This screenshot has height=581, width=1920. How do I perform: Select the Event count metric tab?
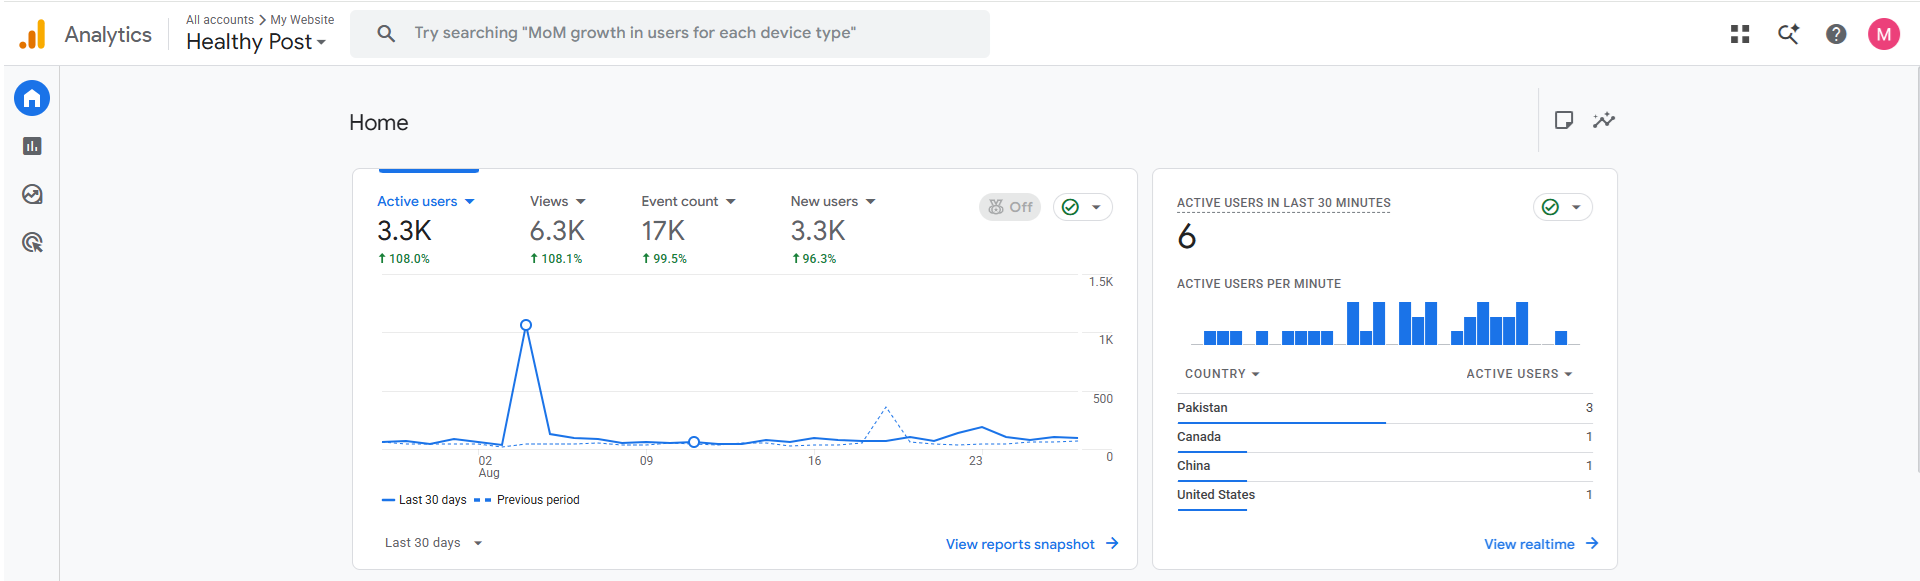pos(688,201)
